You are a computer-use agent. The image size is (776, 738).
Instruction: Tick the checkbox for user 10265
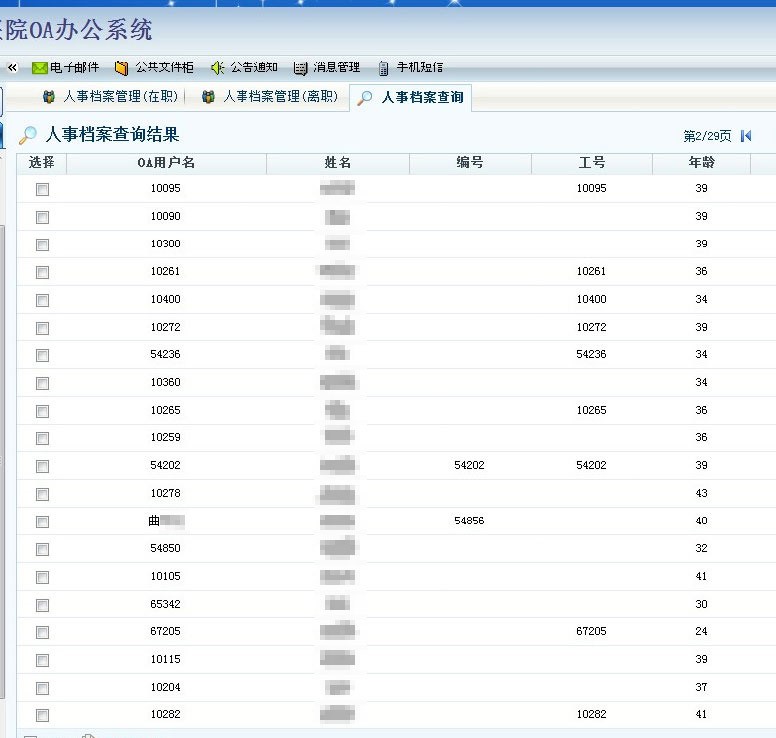pyautogui.click(x=43, y=411)
